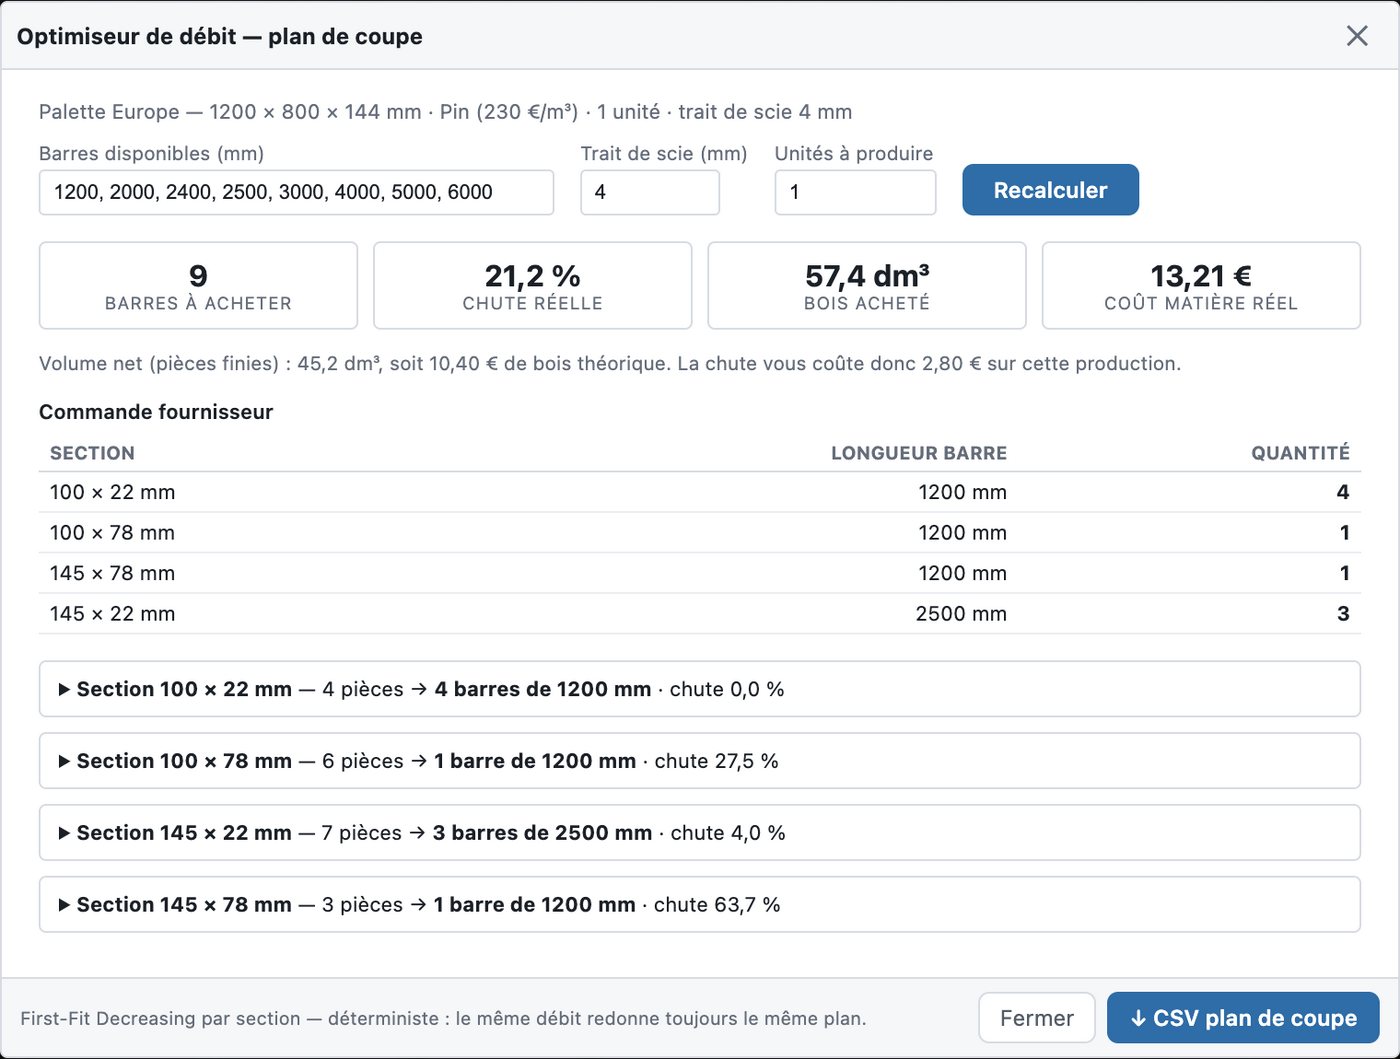Viewport: 1400px width, 1059px height.
Task: Click the dialog title Optimiseur de débit
Action: [220, 37]
